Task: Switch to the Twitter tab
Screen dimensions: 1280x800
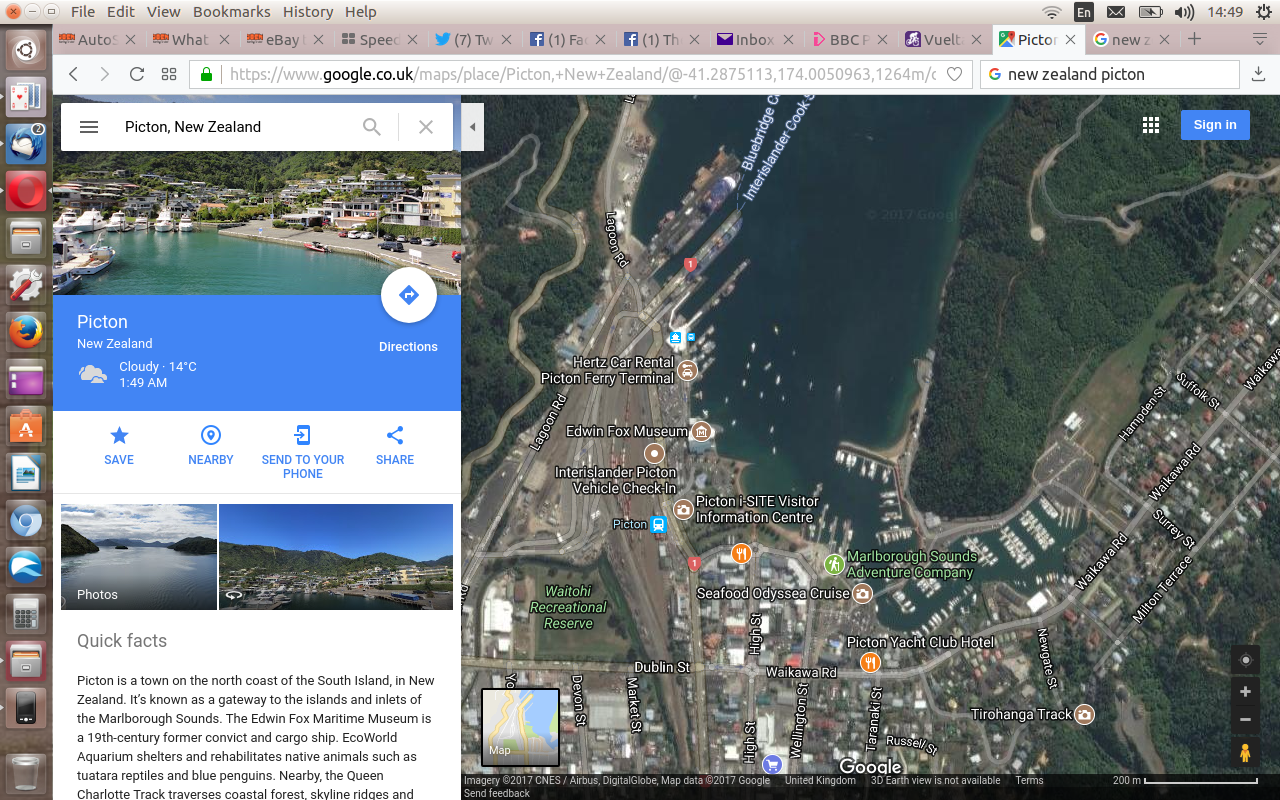Action: 472,40
